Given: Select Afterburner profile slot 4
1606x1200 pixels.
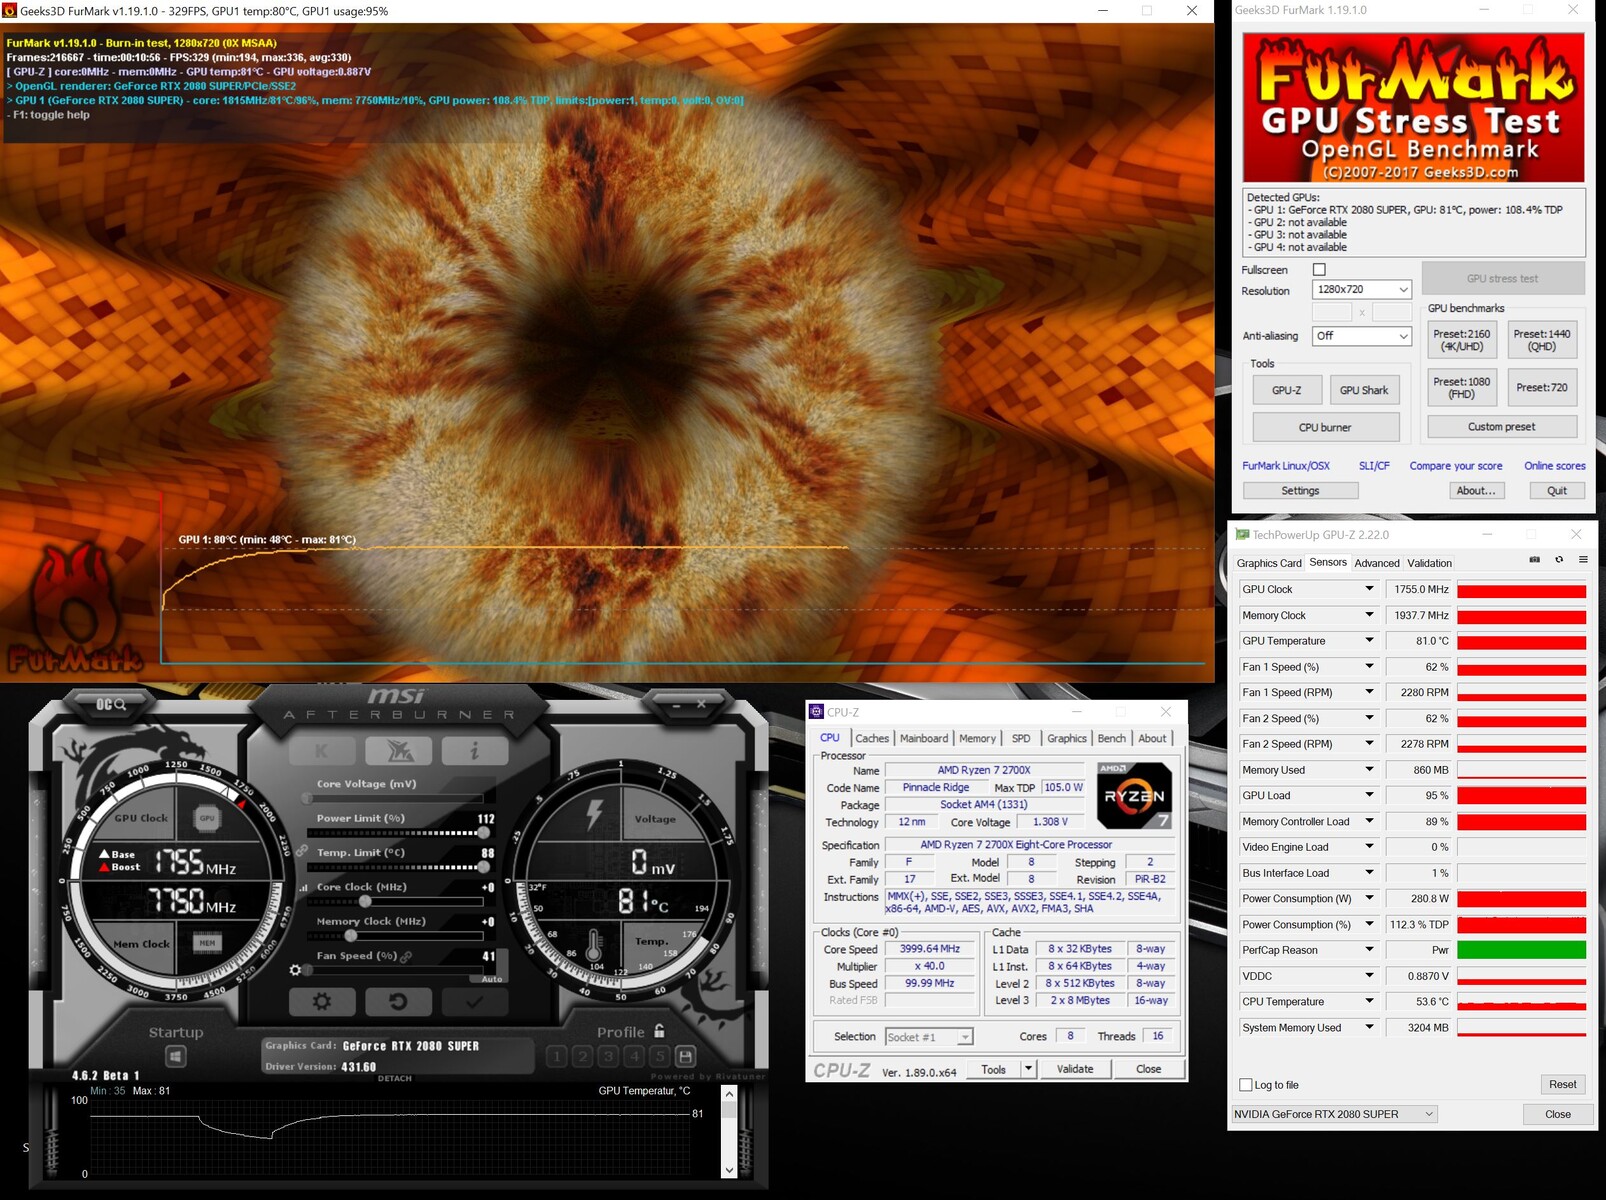Looking at the screenshot, I should (634, 1056).
